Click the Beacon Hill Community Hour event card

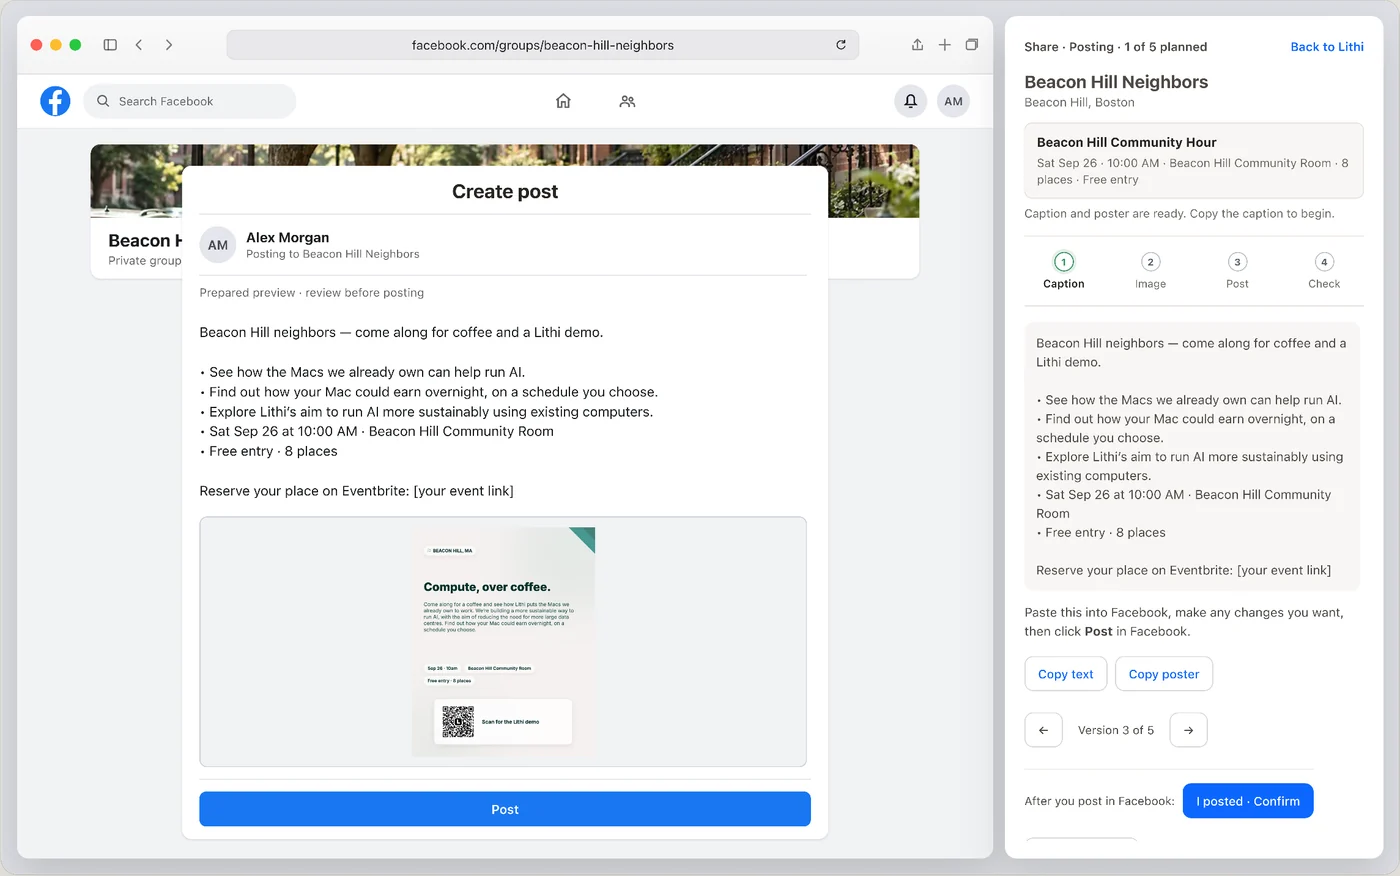pos(1194,160)
